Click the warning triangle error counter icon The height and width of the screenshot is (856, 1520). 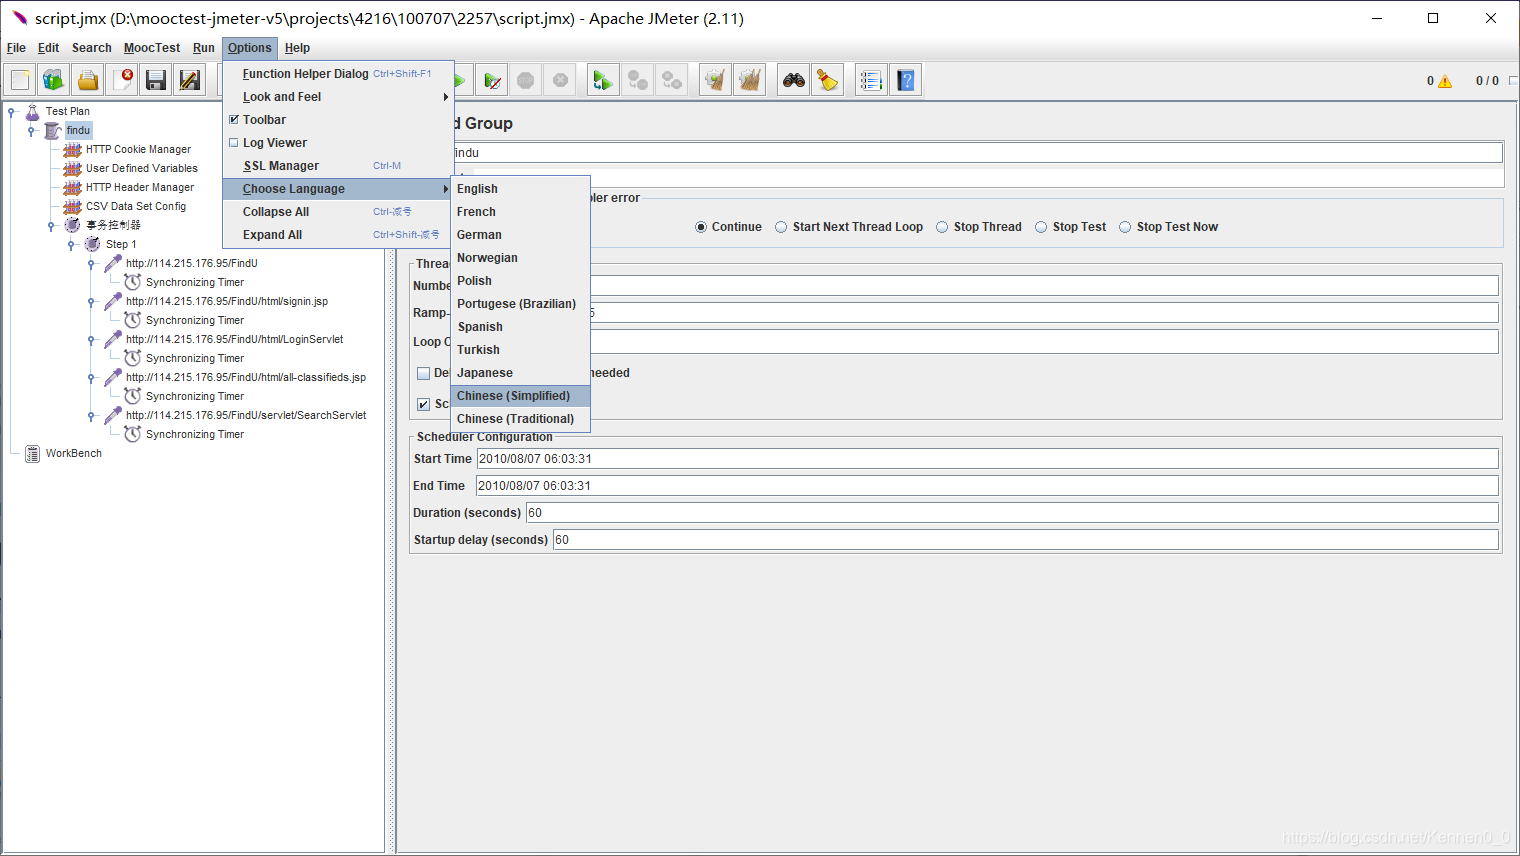click(x=1445, y=81)
